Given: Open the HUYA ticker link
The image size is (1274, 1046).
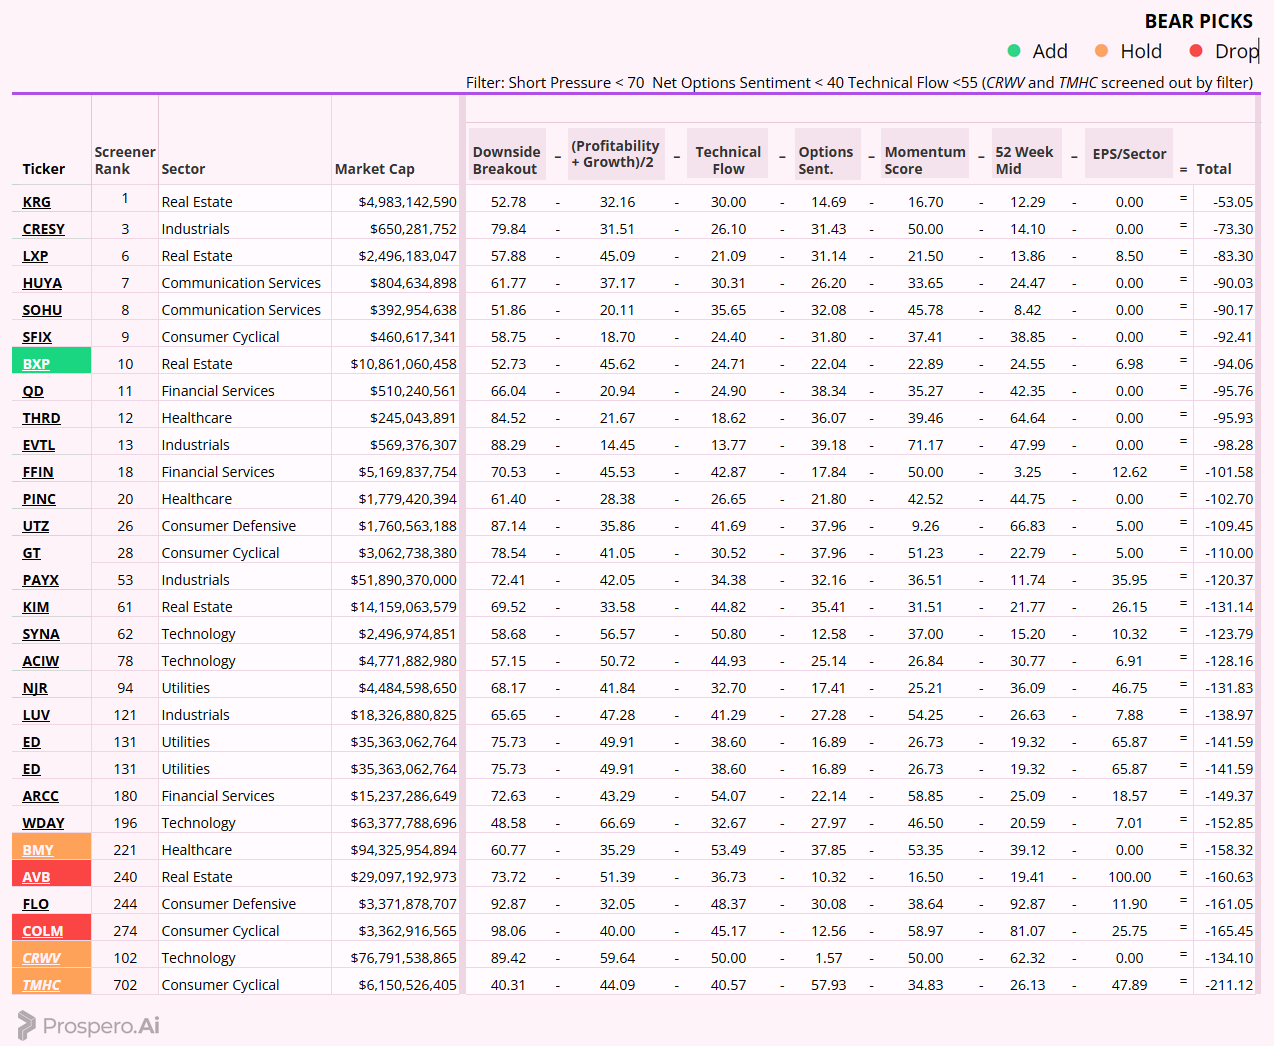Looking at the screenshot, I should pyautogui.click(x=42, y=283).
